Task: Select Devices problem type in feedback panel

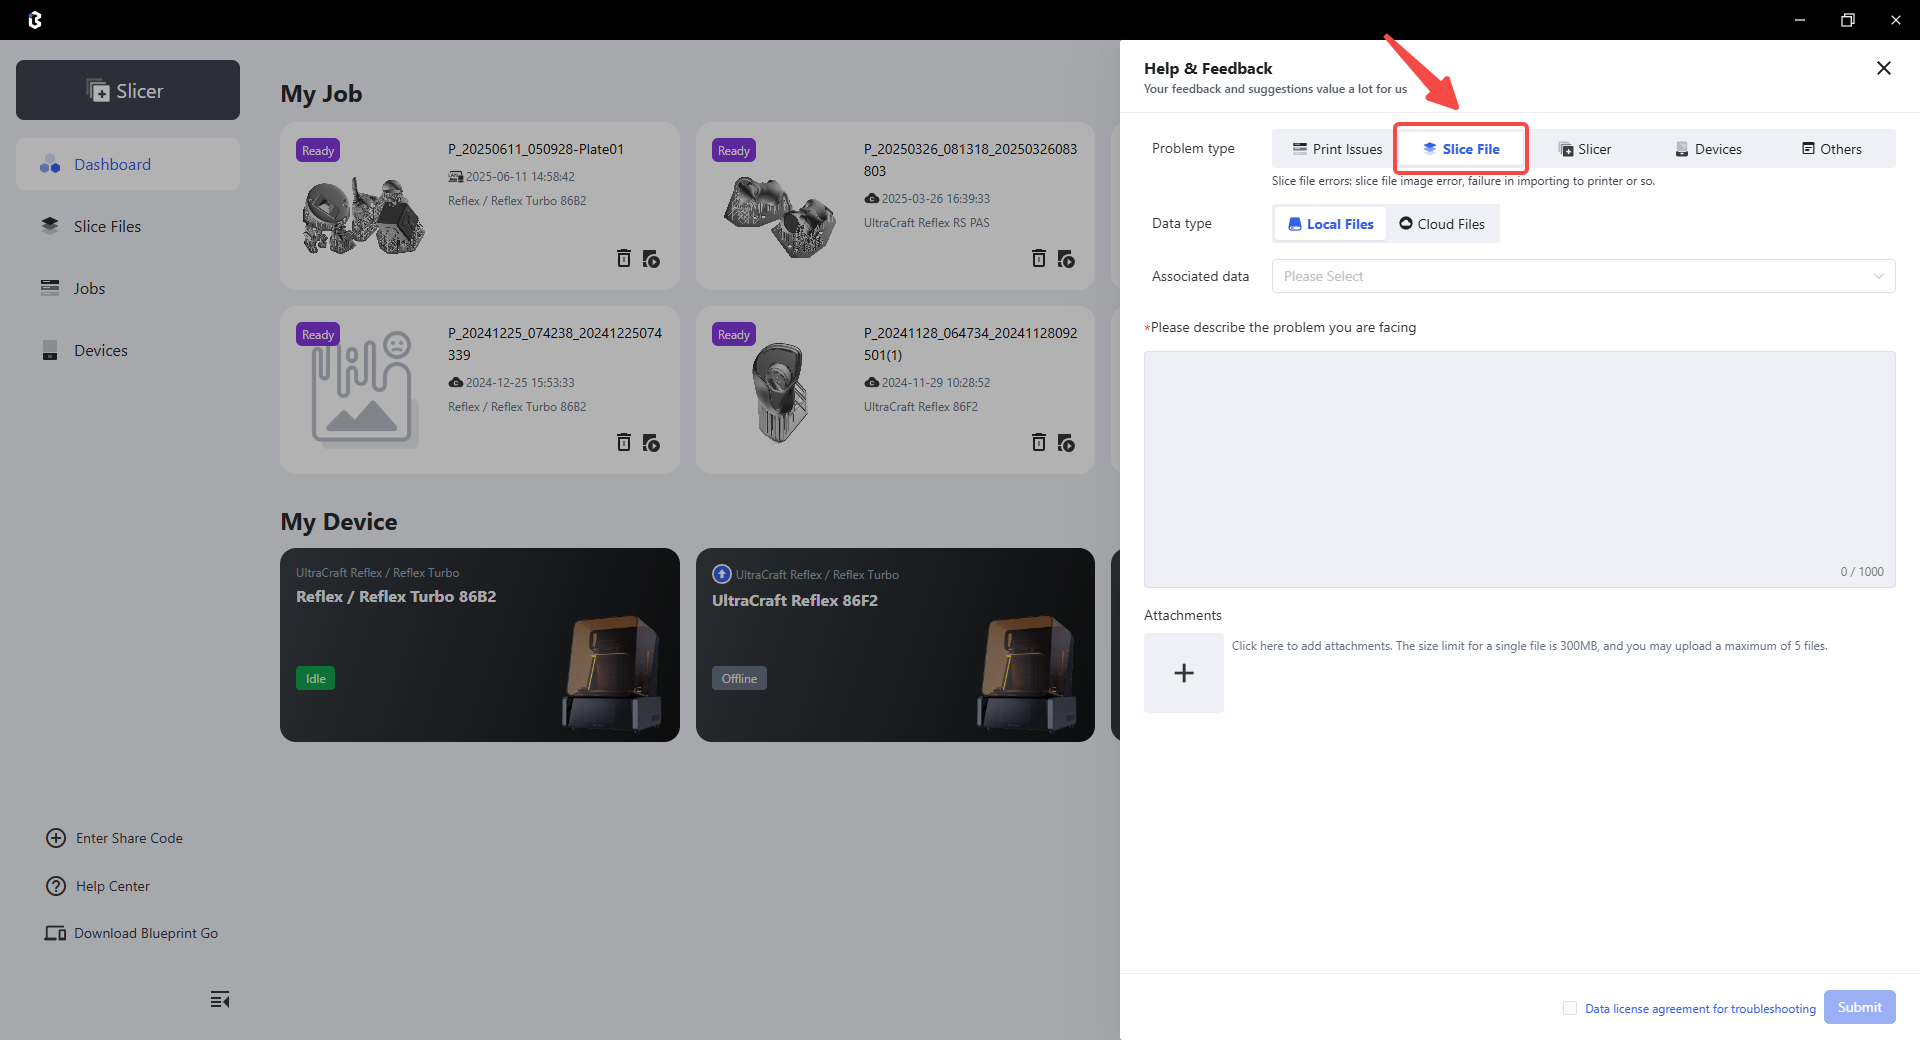Action: 1708,149
